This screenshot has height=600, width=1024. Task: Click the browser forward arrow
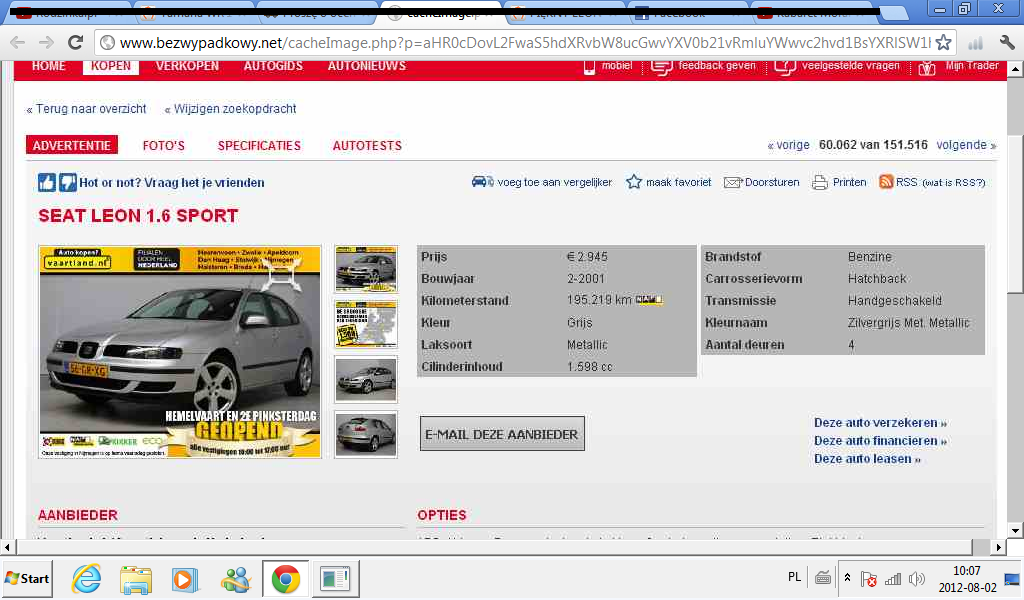(x=46, y=43)
